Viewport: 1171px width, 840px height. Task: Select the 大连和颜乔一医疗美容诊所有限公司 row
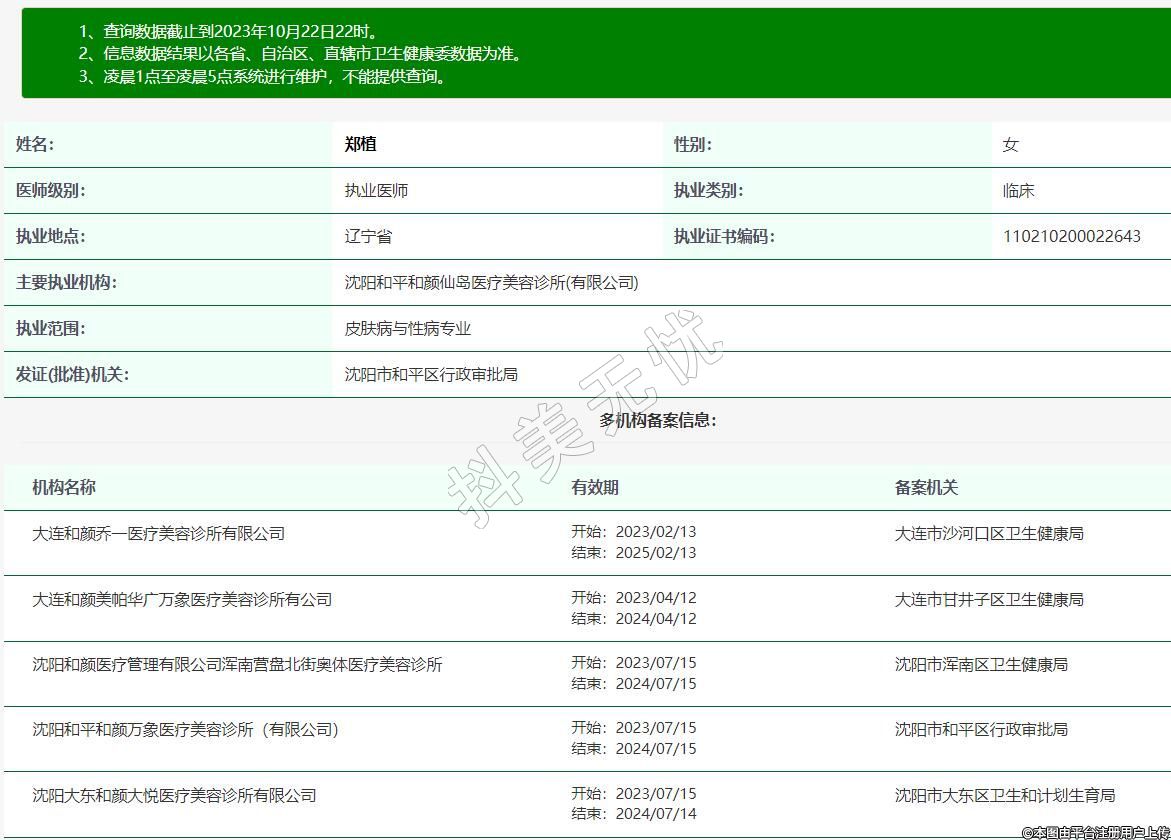click(158, 533)
